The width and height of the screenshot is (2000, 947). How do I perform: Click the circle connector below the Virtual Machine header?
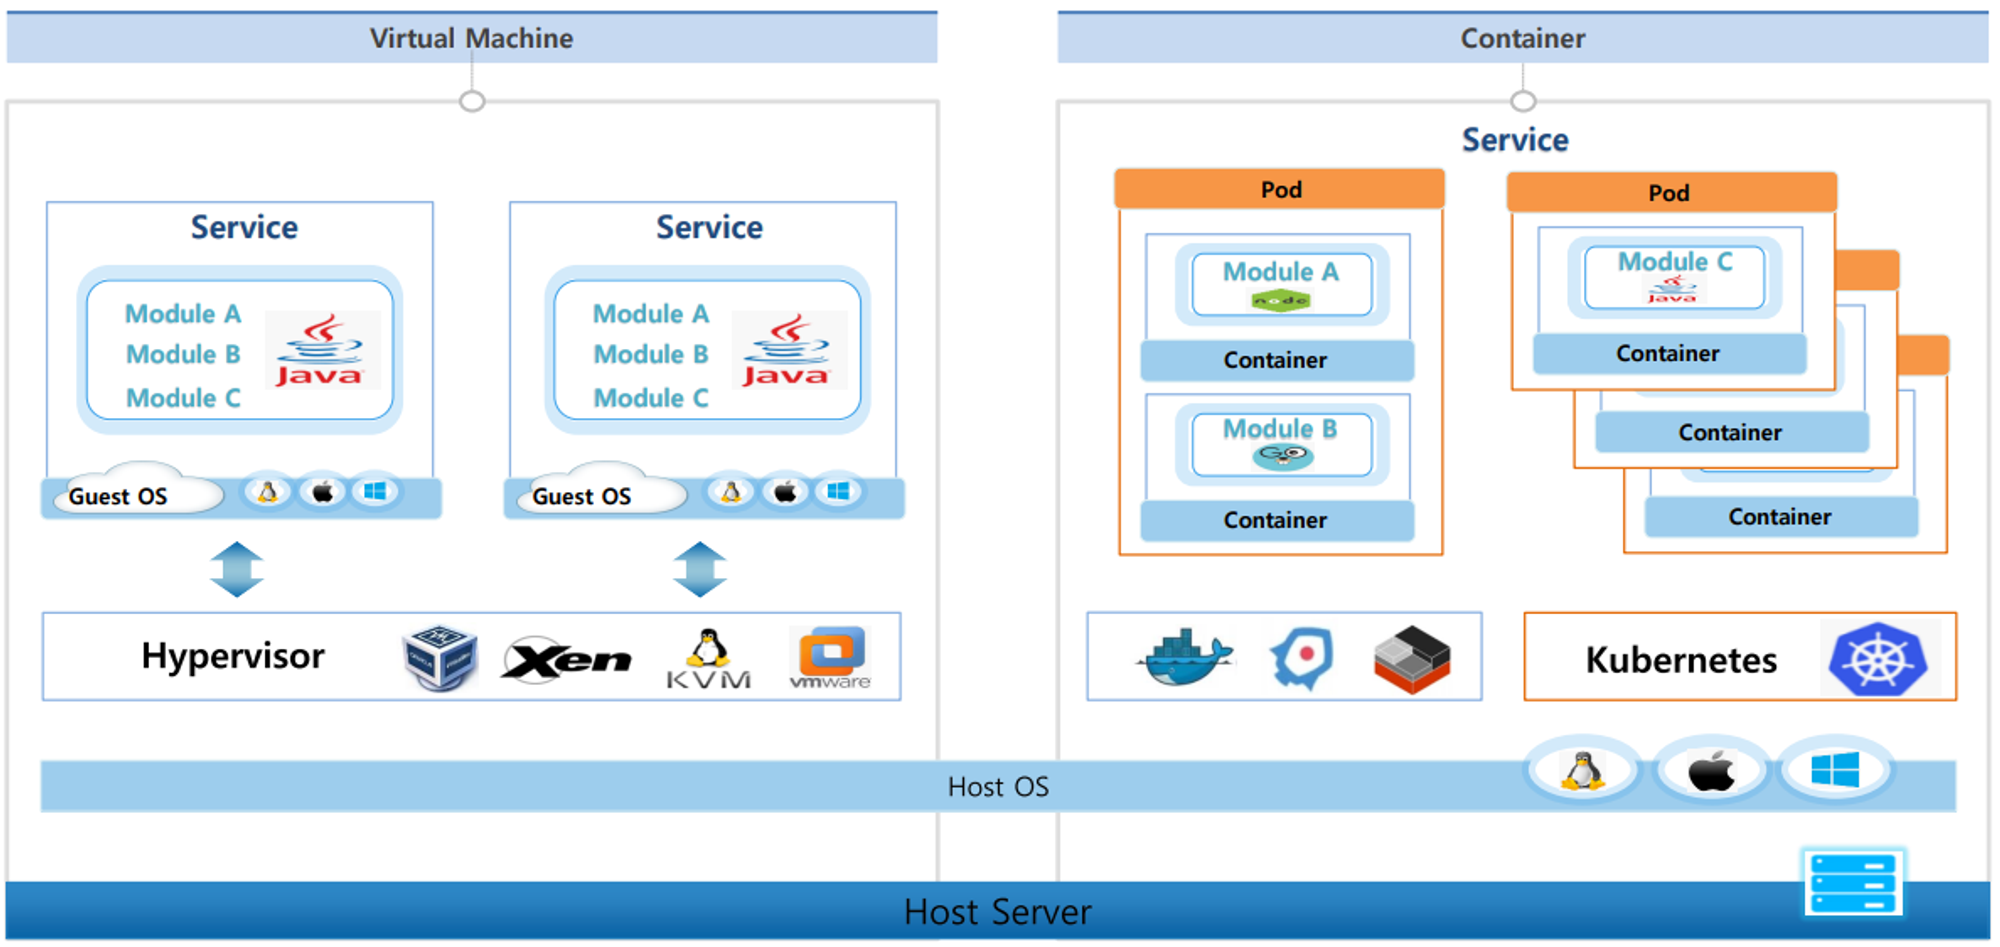tap(472, 101)
